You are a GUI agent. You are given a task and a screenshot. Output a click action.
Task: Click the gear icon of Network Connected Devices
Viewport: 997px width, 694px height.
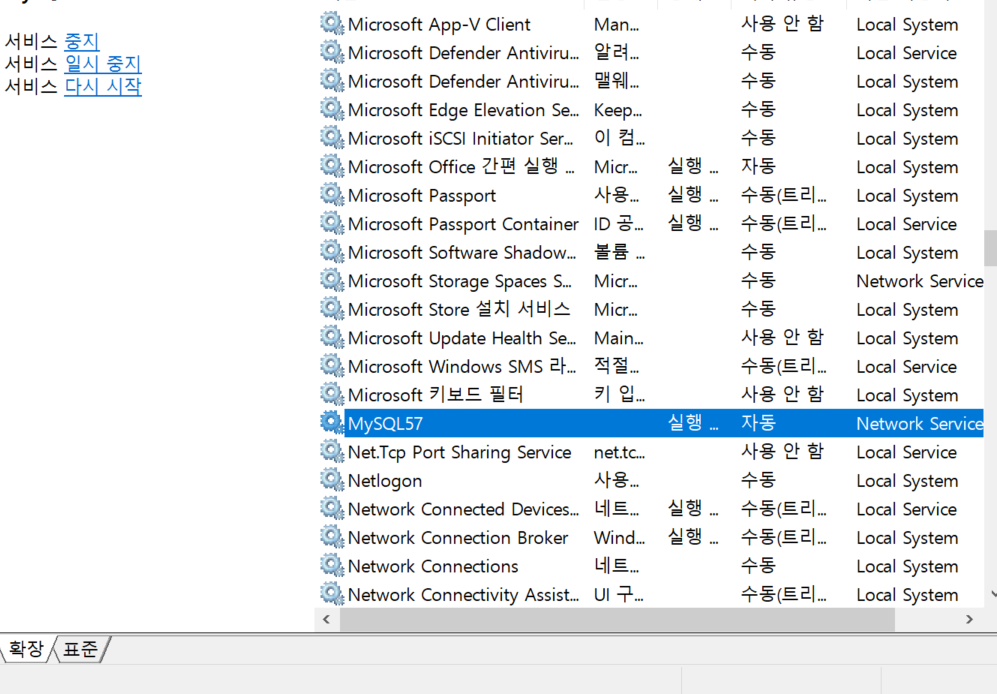pos(331,509)
